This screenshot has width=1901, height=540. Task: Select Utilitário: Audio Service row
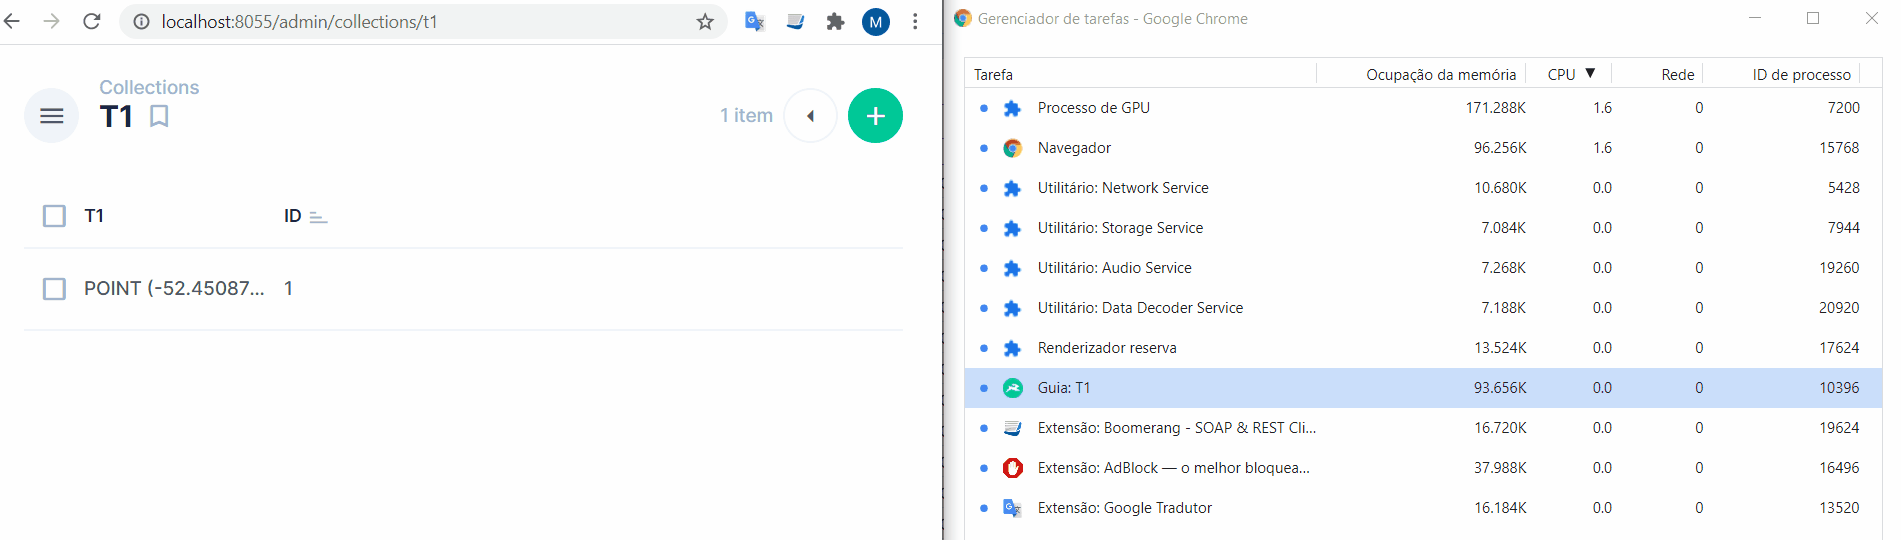click(1423, 268)
